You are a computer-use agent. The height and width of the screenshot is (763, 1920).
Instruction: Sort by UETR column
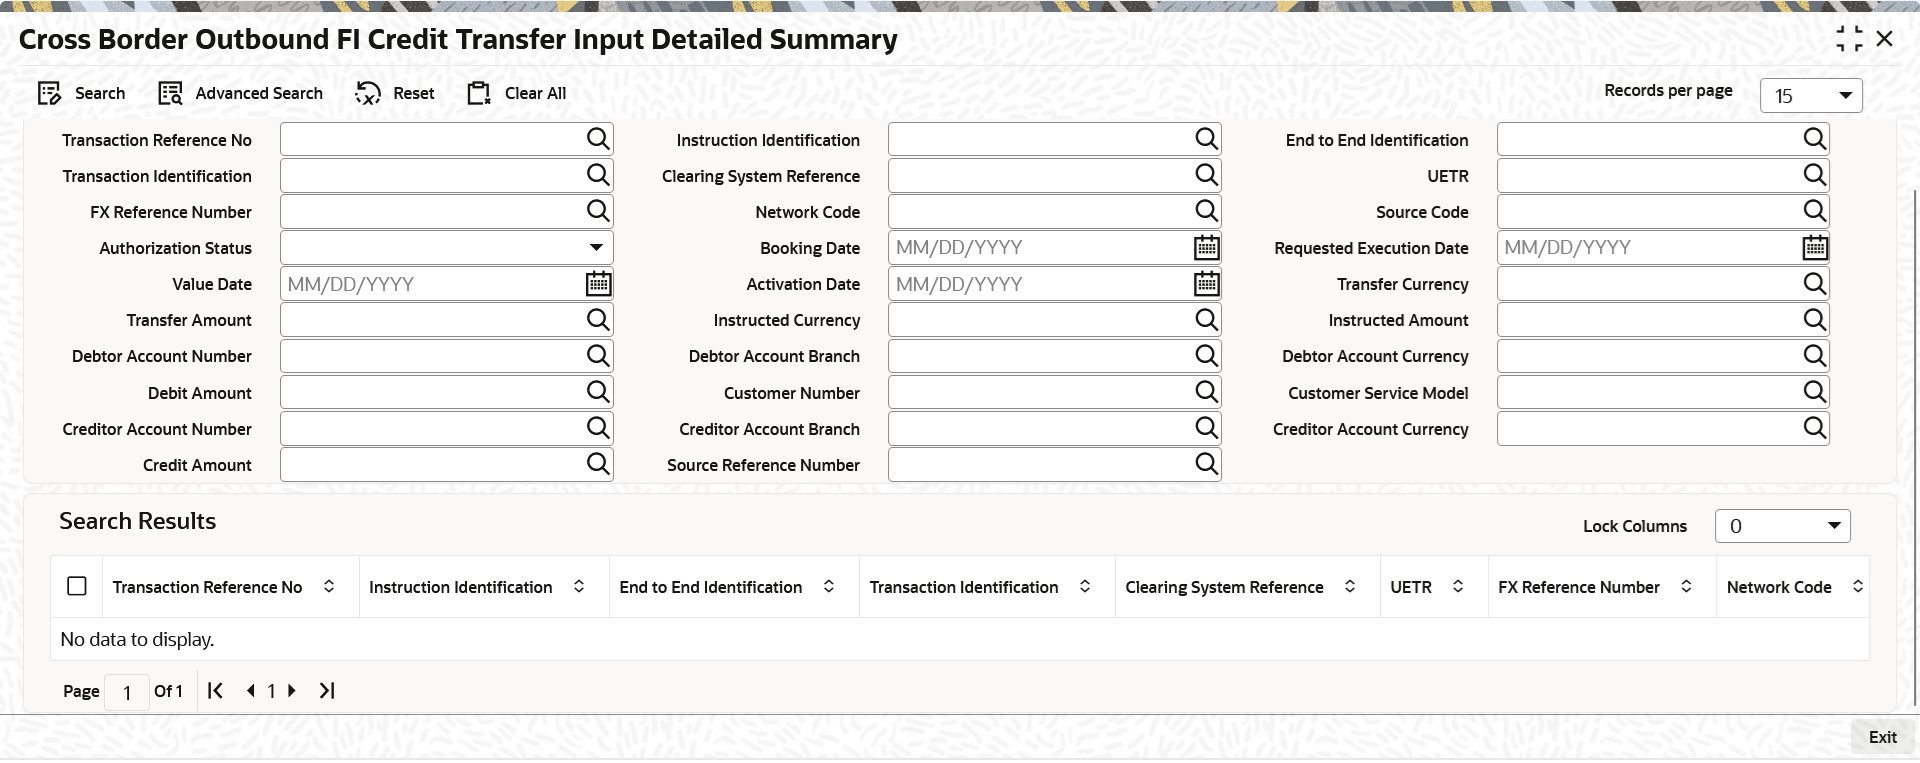click(x=1458, y=587)
